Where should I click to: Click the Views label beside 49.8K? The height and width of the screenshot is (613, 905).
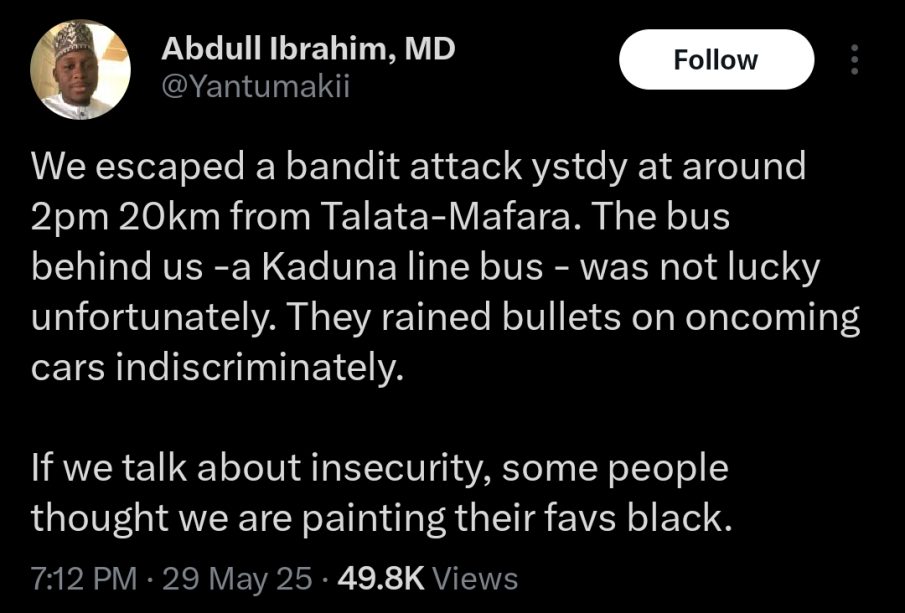point(474,578)
